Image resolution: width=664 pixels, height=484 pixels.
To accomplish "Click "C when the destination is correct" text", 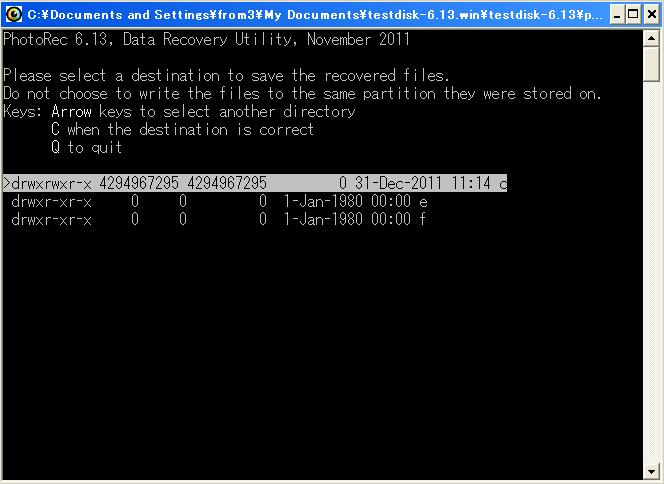I will point(183,130).
